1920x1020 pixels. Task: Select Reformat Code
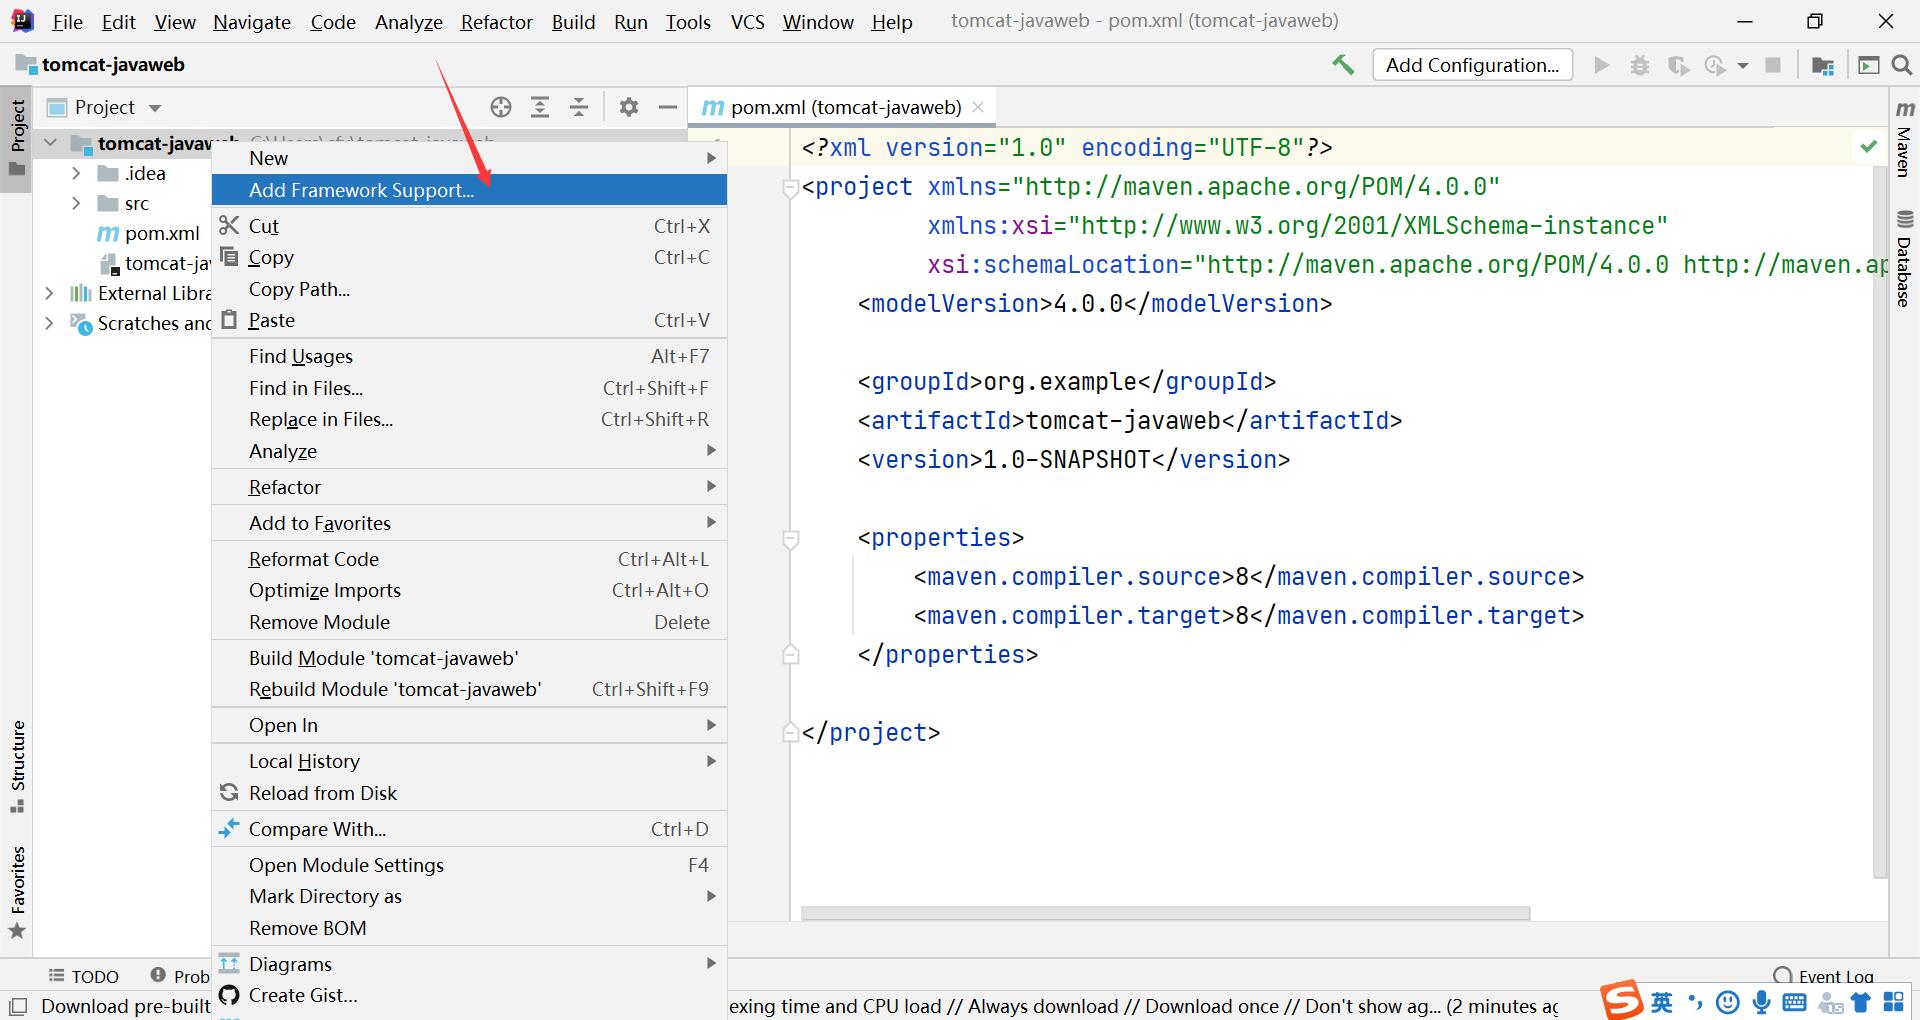click(x=469, y=559)
